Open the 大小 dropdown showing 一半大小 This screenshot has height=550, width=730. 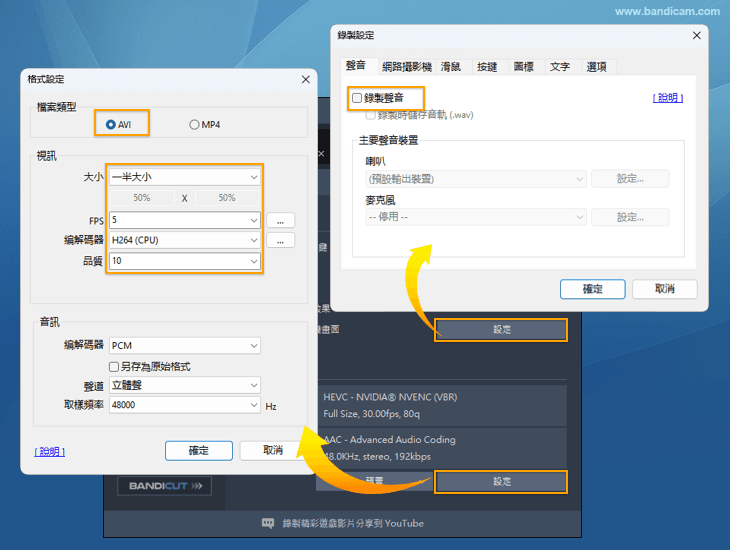185,177
